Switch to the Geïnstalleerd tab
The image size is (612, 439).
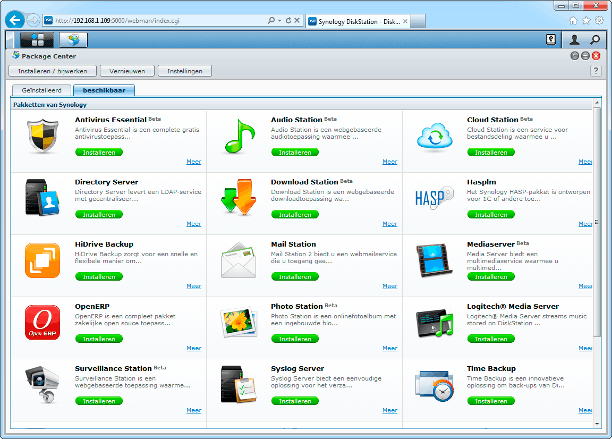41,90
